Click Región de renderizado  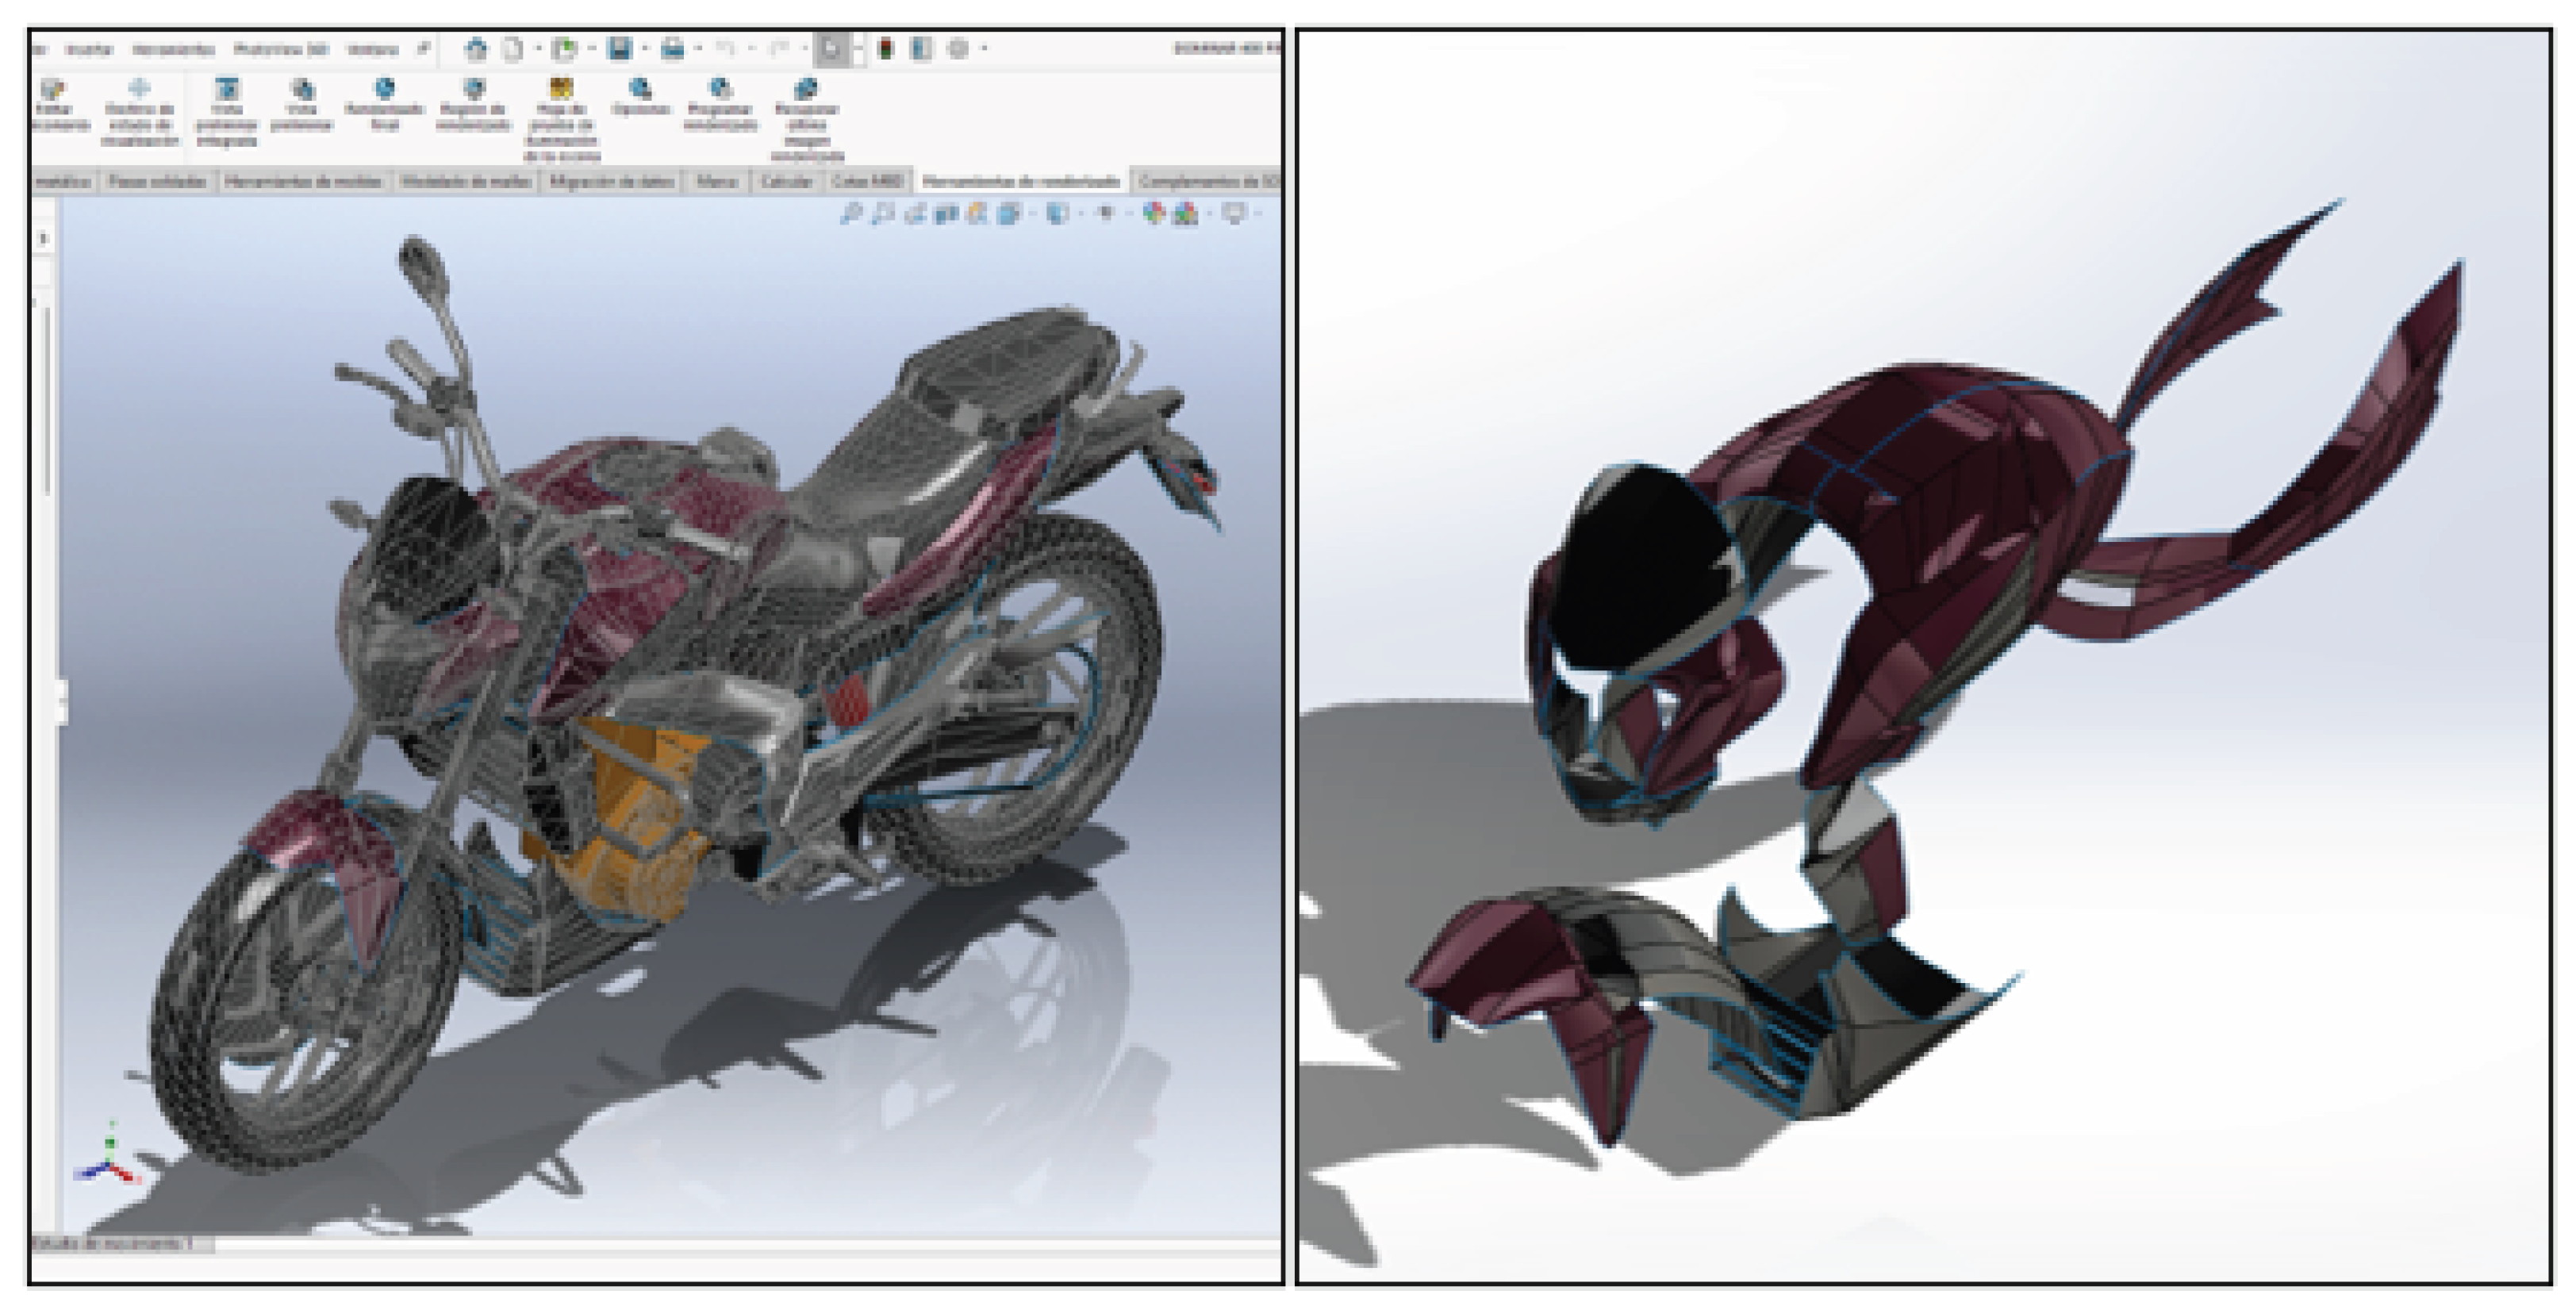point(474,103)
